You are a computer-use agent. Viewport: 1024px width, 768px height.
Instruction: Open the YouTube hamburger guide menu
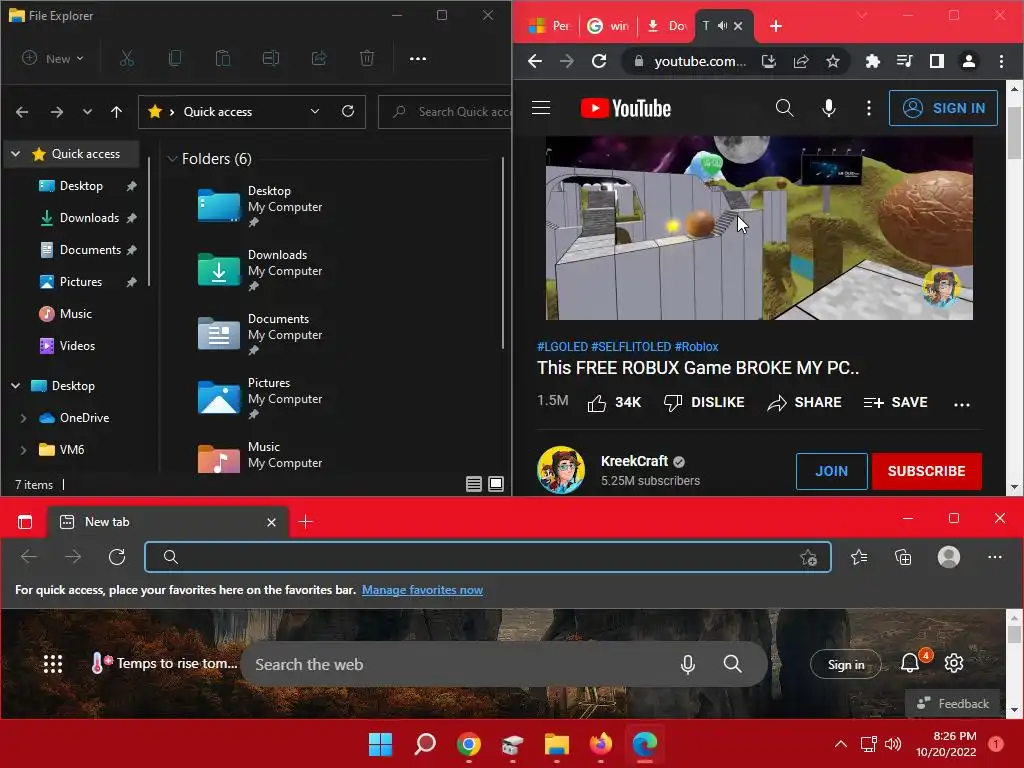[x=541, y=108]
